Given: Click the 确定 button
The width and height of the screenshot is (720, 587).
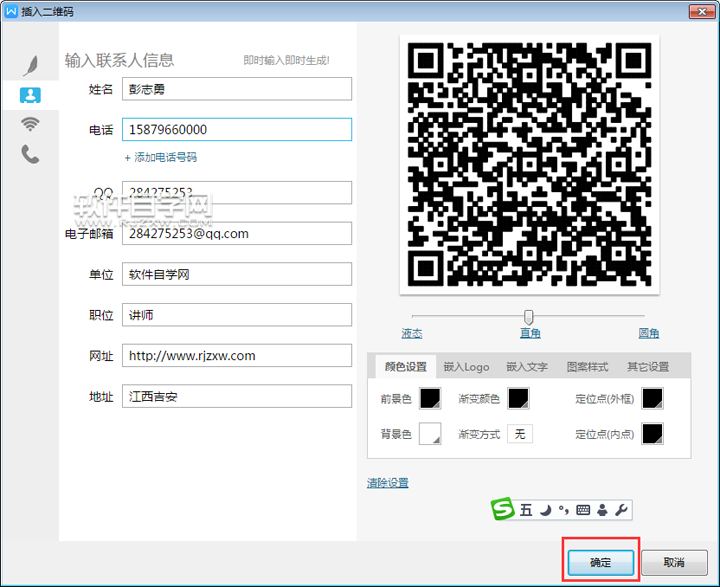Looking at the screenshot, I should pos(600,563).
